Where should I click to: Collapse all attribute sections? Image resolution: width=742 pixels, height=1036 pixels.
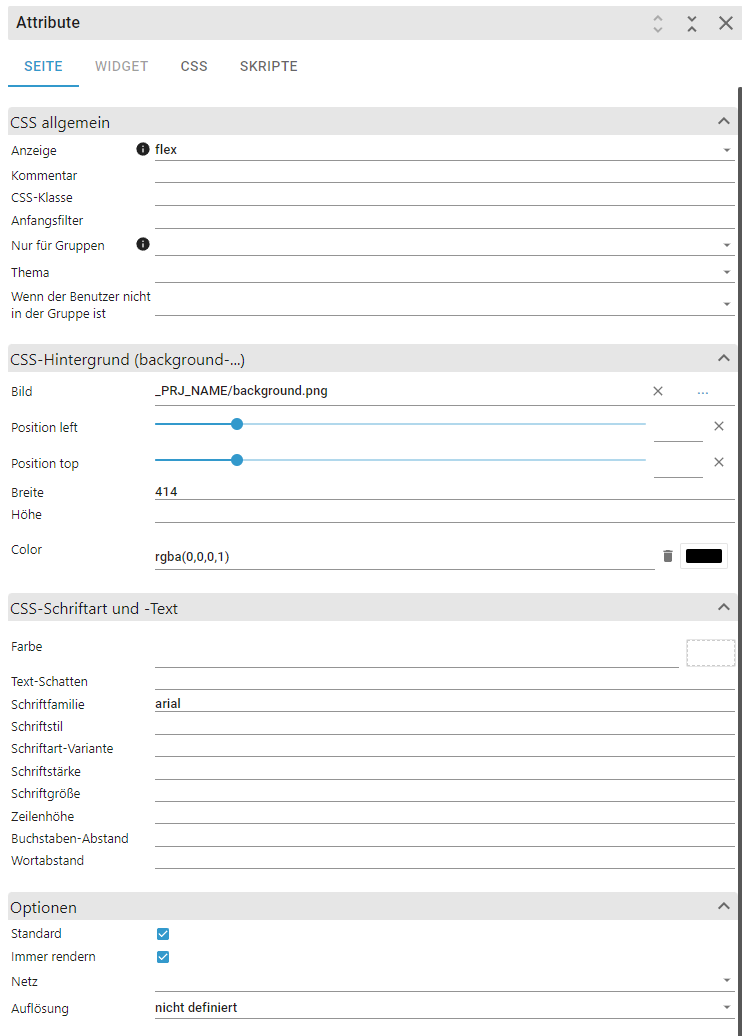pyautogui.click(x=692, y=23)
